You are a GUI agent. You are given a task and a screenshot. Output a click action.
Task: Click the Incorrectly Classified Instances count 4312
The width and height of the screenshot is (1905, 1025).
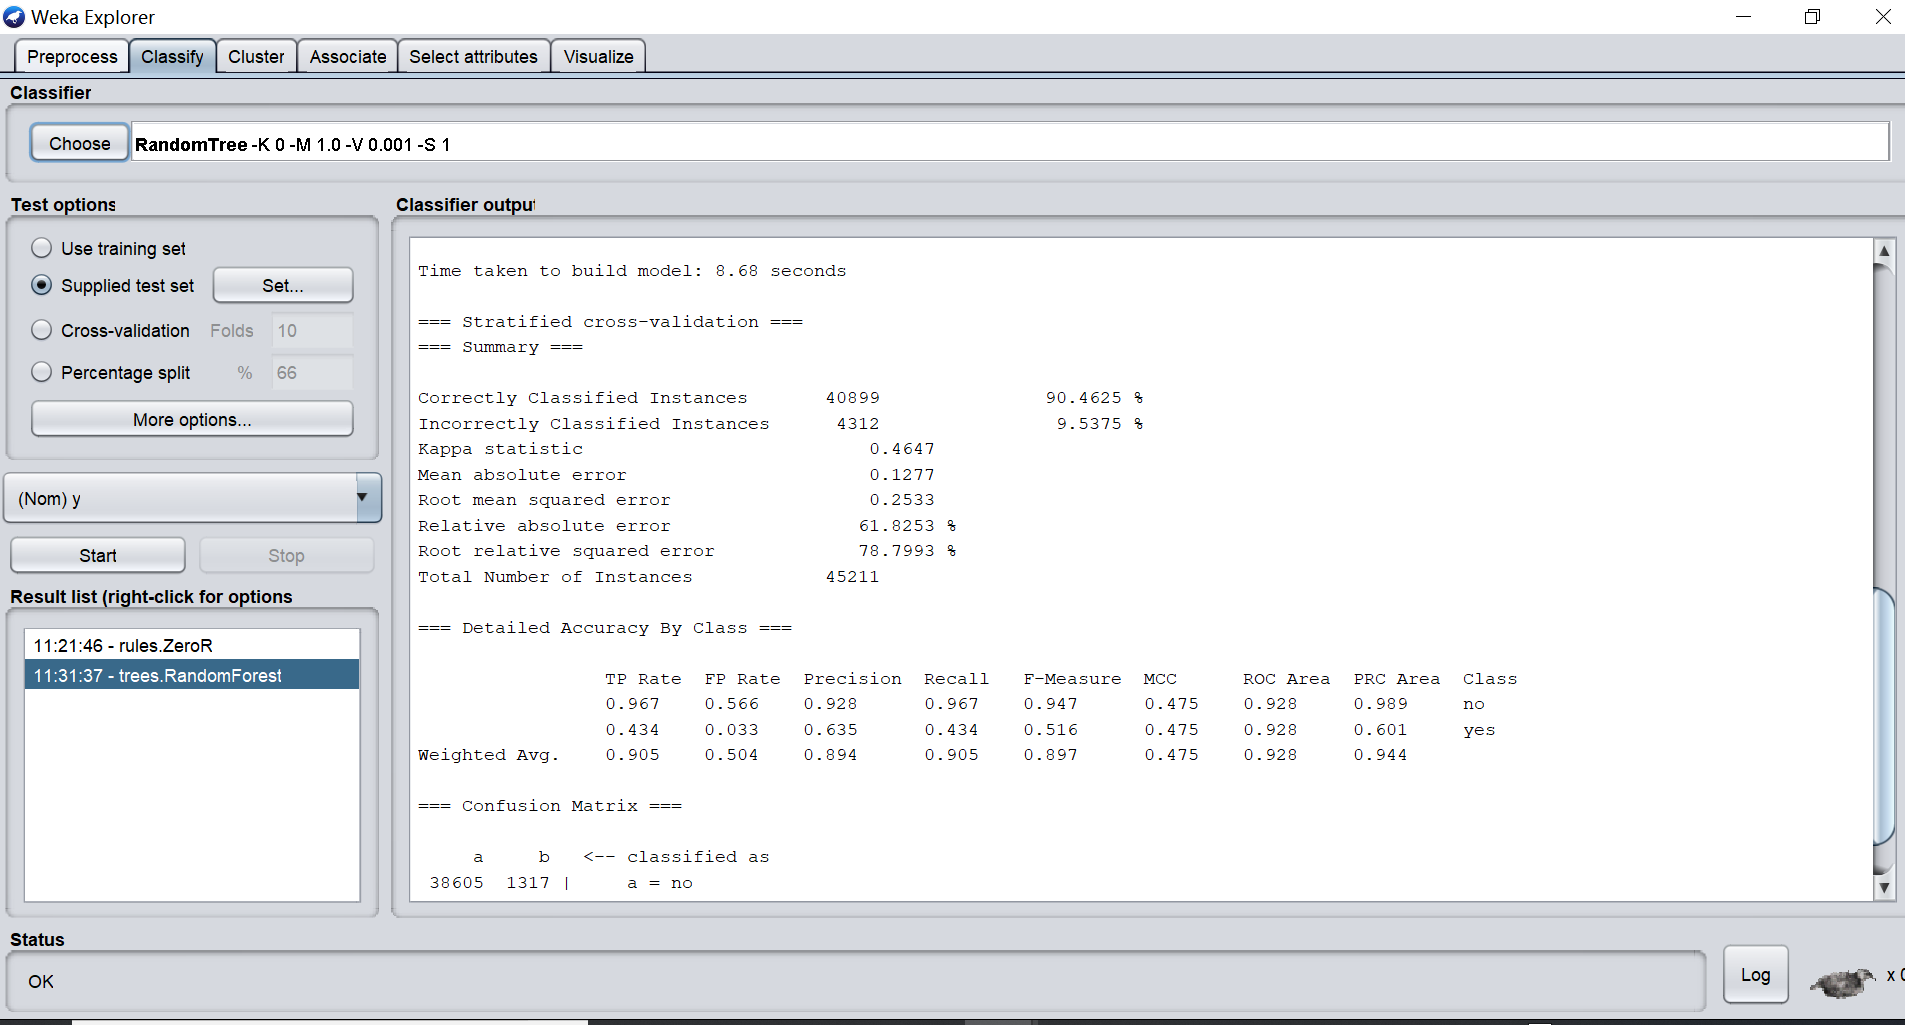(x=858, y=424)
